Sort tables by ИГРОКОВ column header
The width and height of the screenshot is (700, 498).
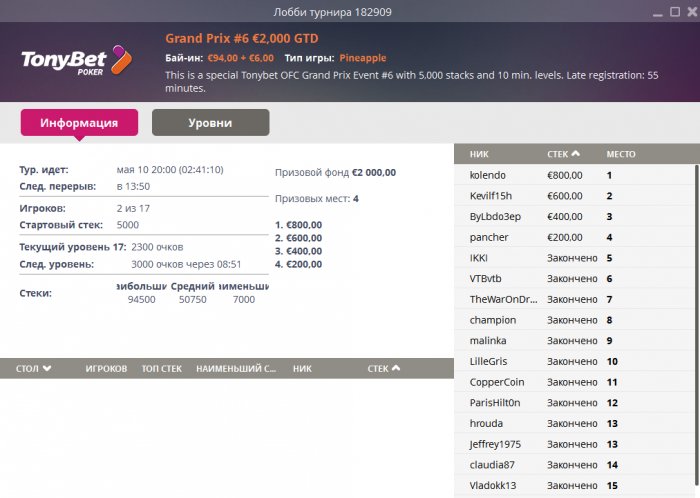pos(107,368)
